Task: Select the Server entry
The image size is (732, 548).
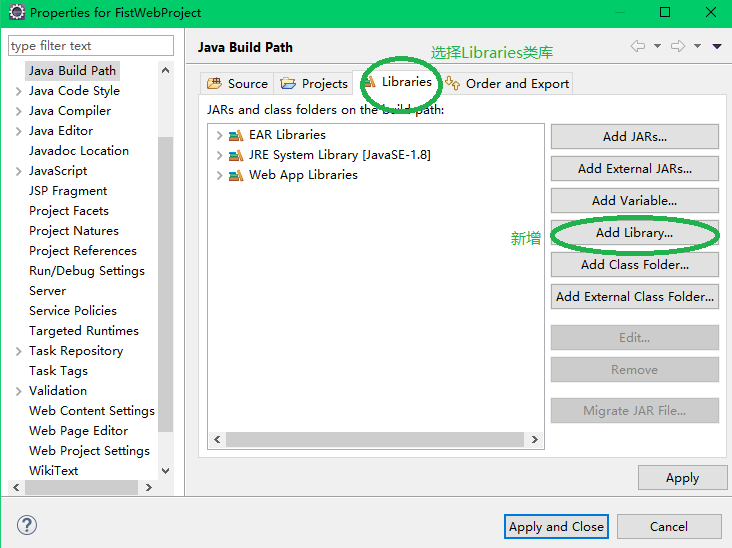Action: pyautogui.click(x=48, y=291)
